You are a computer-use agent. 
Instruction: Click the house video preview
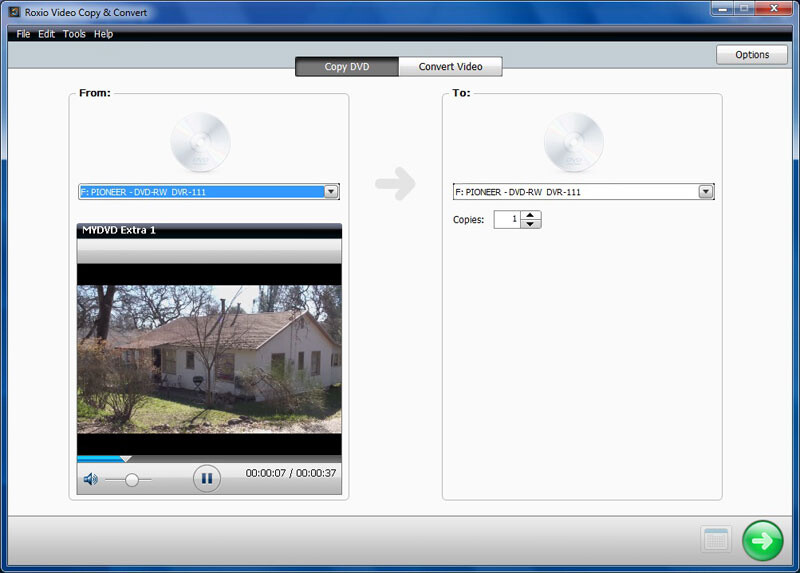pyautogui.click(x=209, y=359)
